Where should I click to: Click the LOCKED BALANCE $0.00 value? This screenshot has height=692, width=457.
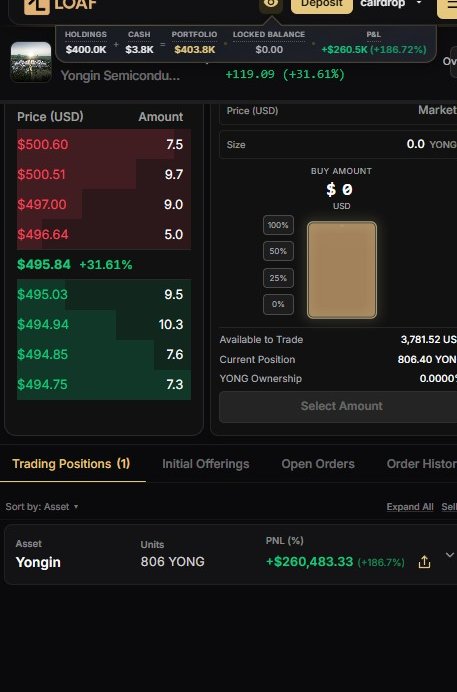[x=269, y=49]
